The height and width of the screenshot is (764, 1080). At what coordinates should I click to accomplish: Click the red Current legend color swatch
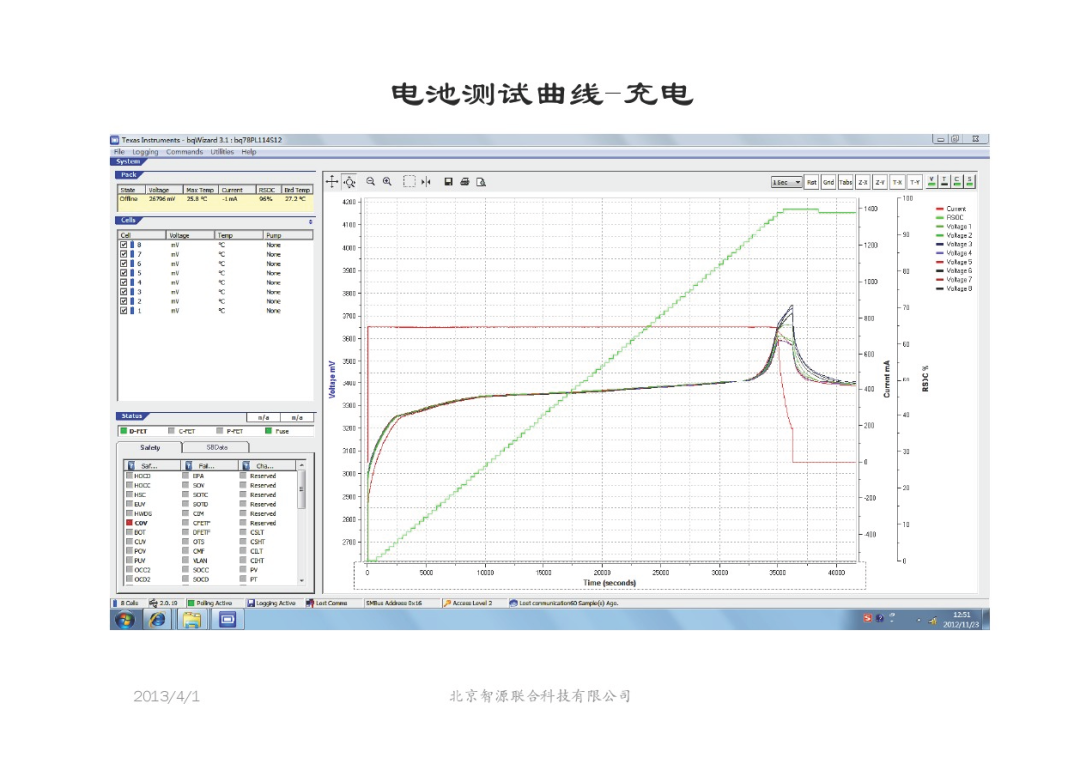(940, 209)
